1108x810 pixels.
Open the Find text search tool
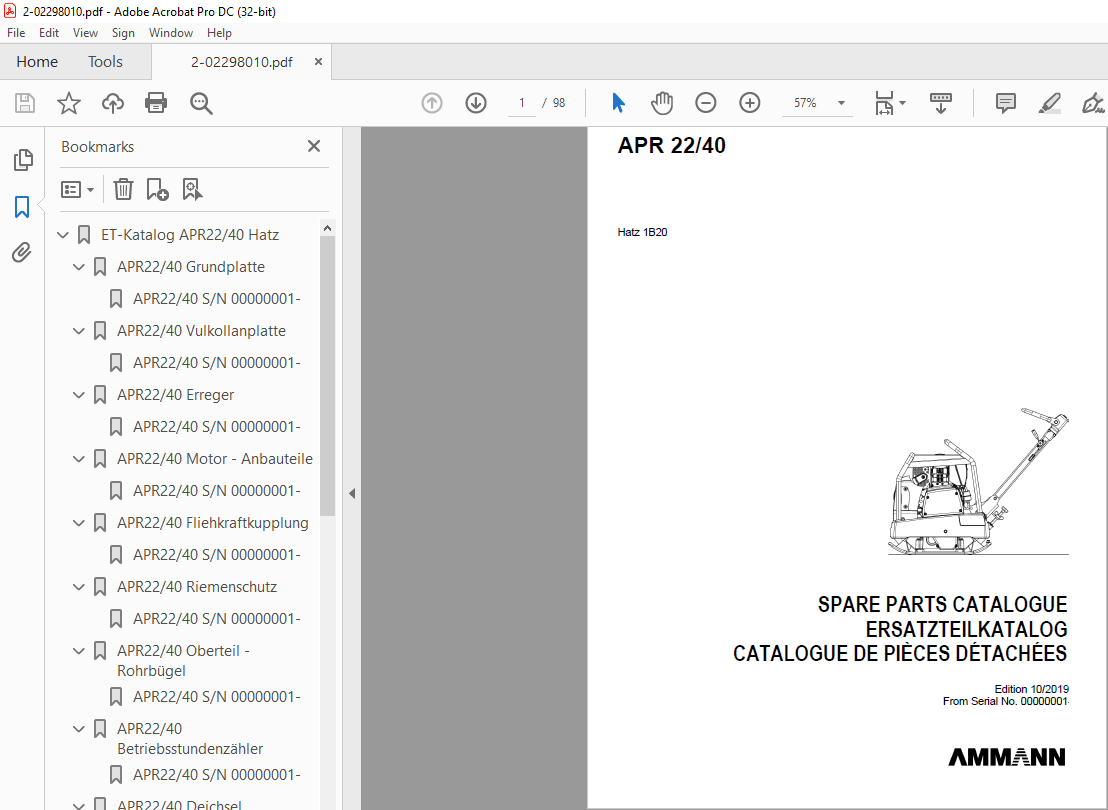point(201,103)
